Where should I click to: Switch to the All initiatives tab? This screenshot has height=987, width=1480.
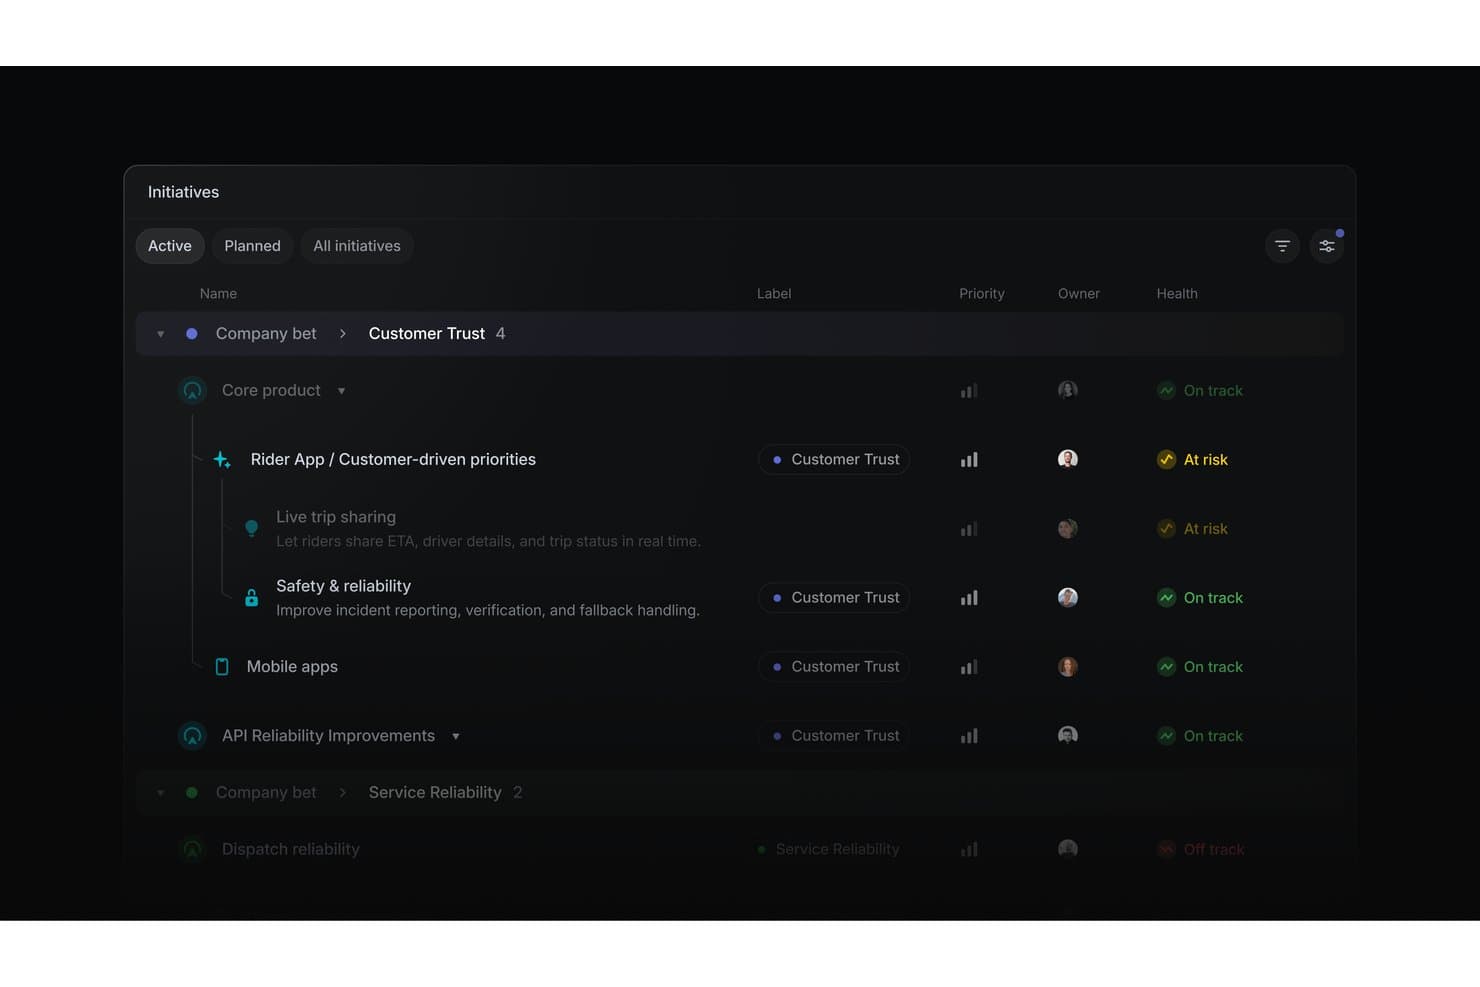click(357, 246)
